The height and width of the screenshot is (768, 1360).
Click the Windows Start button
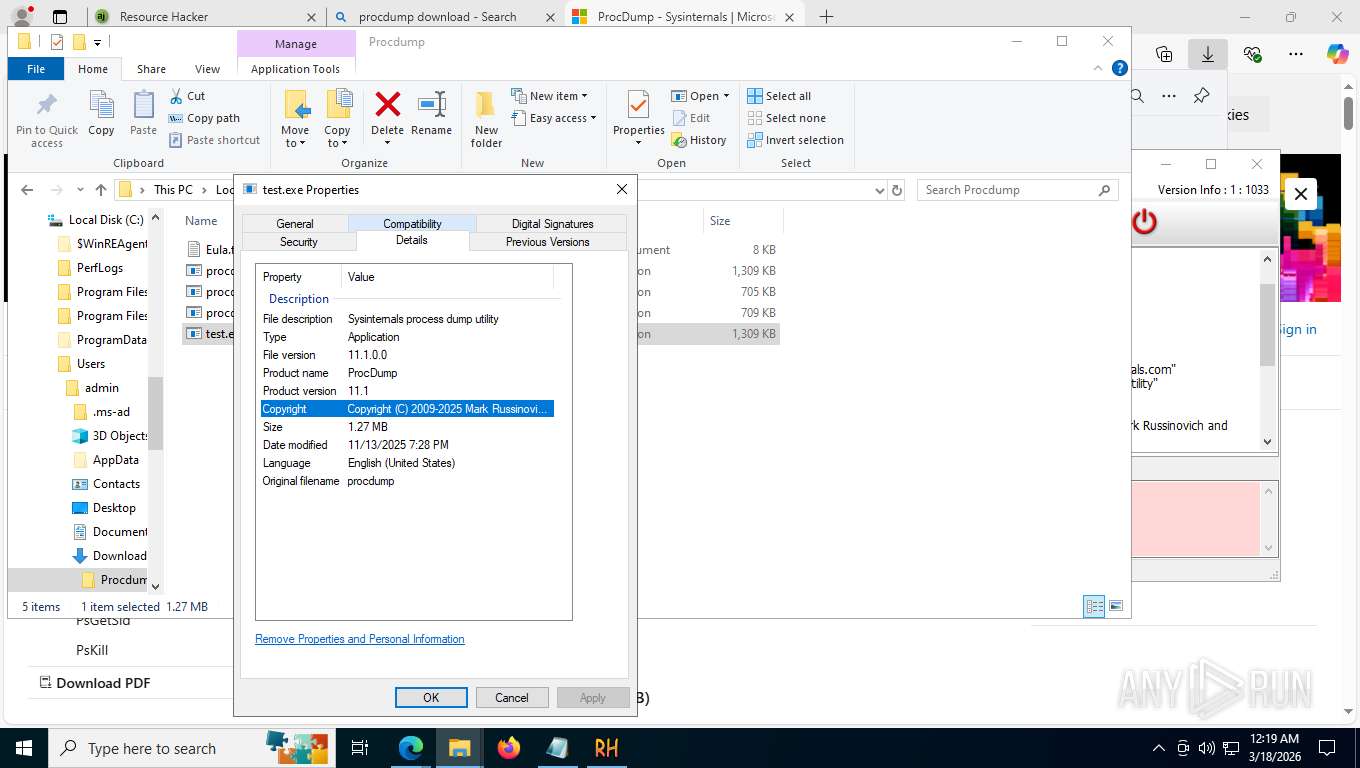[23, 748]
